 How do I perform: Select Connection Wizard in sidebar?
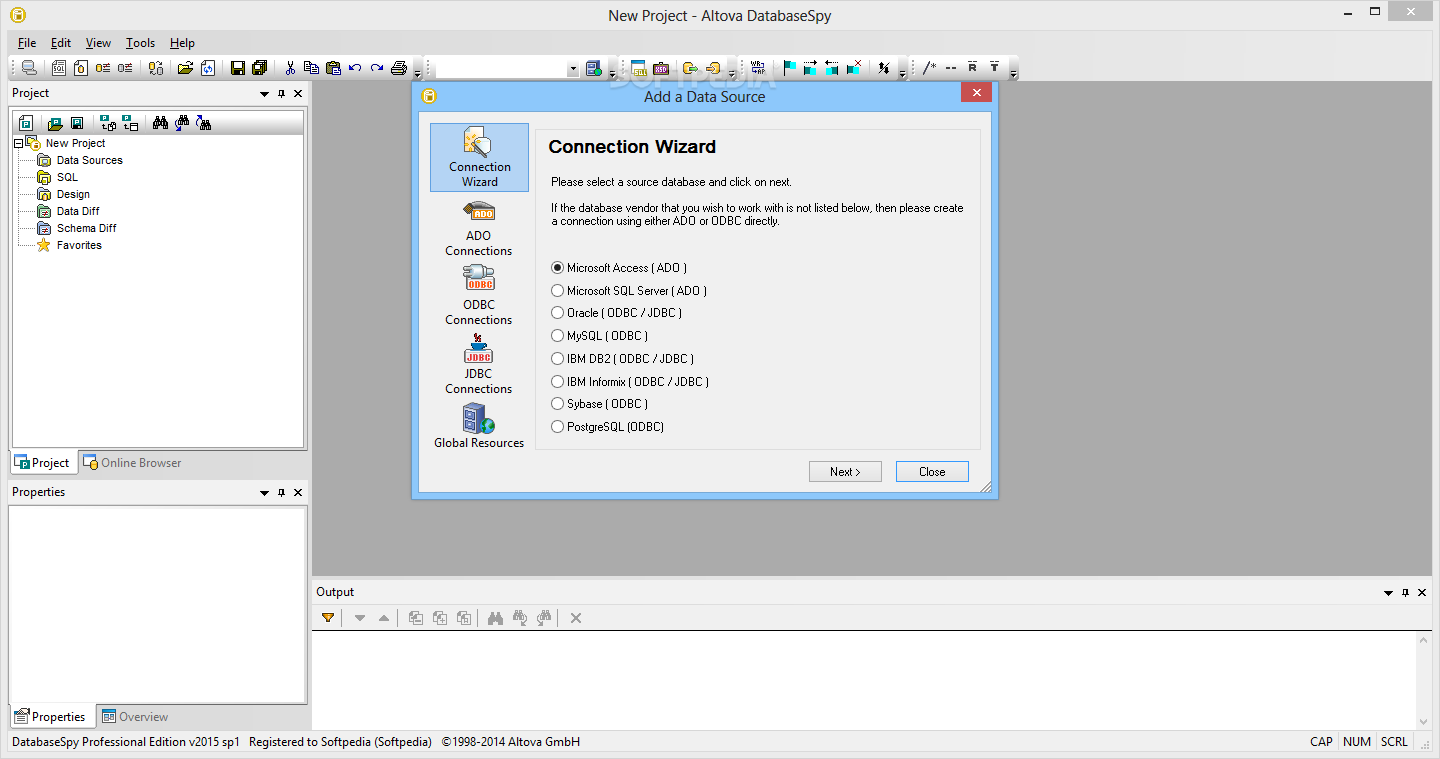[479, 157]
